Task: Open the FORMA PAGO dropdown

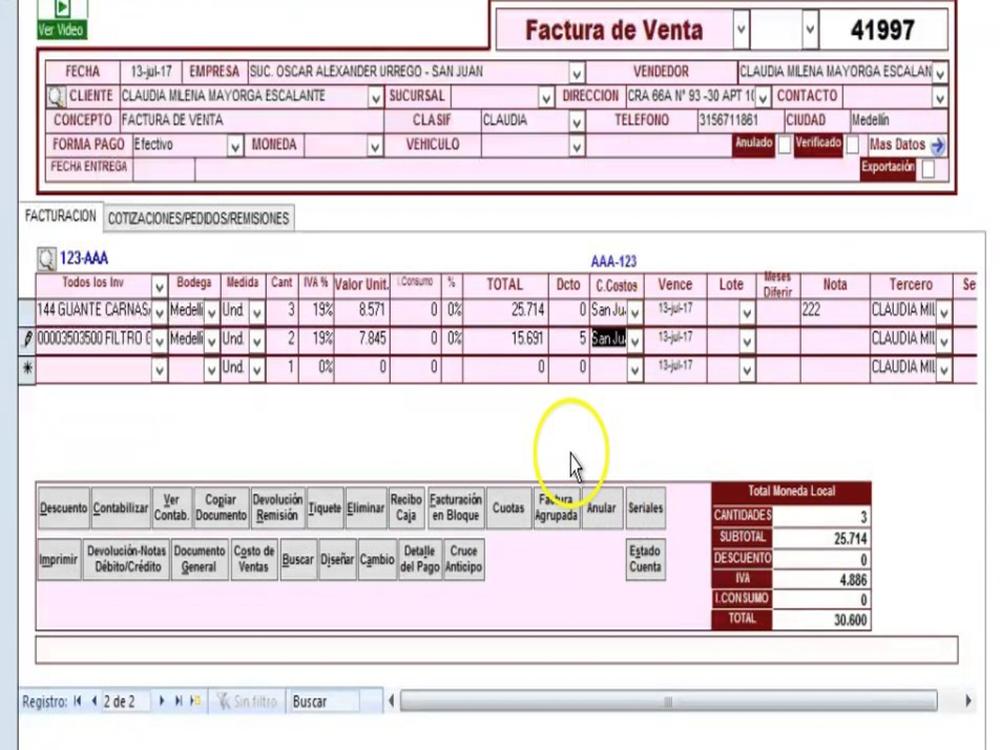Action: pos(235,146)
